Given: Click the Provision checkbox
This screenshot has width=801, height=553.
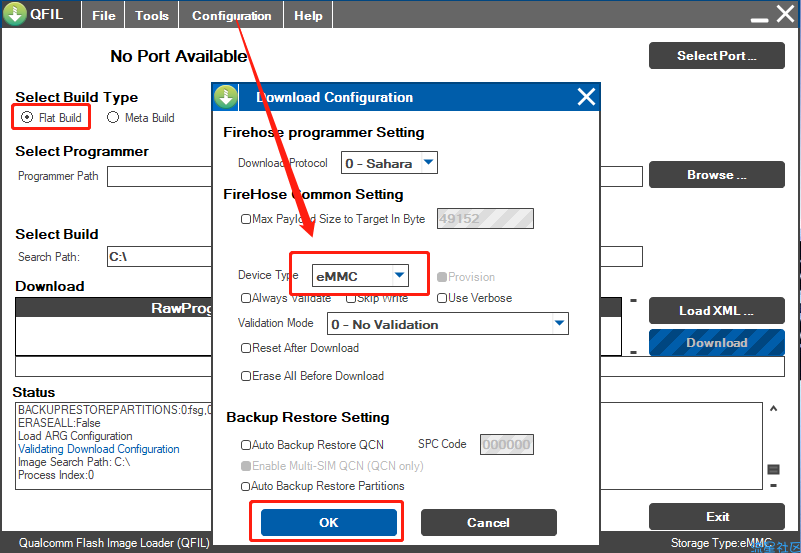Looking at the screenshot, I should pyautogui.click(x=442, y=277).
